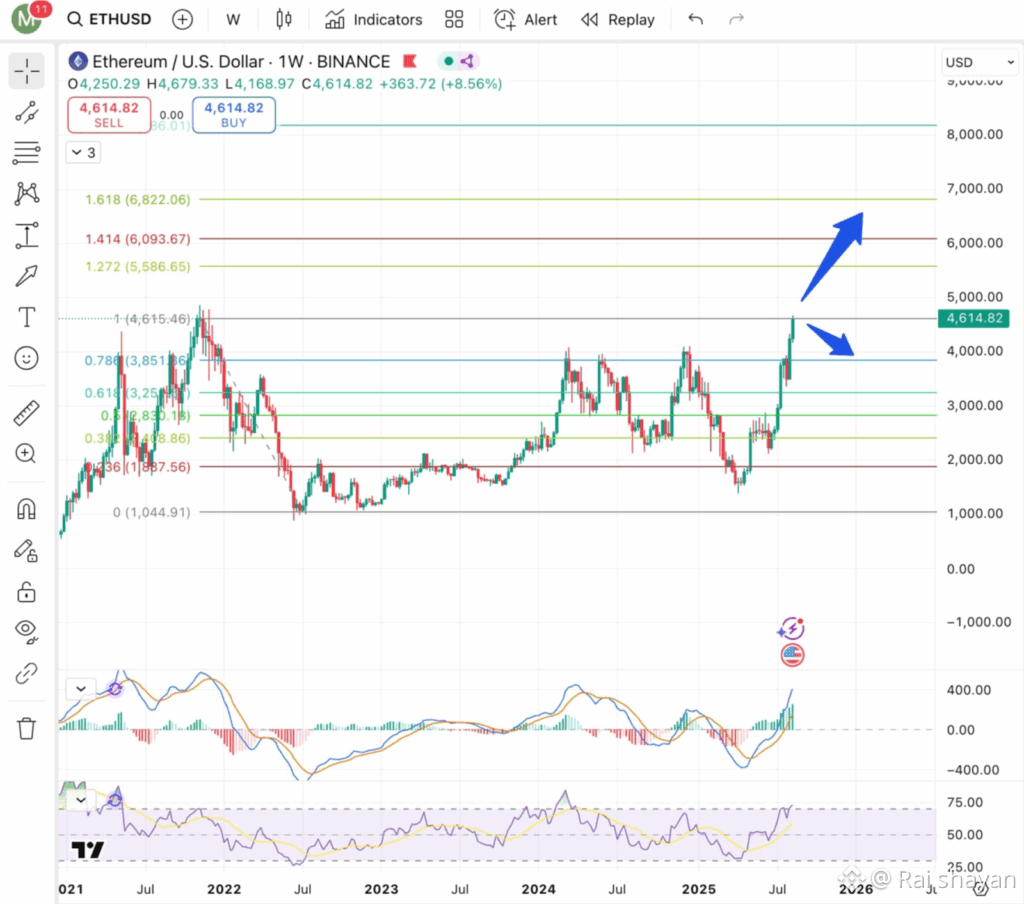The image size is (1024, 904).
Task: Open the USD currency dropdown
Action: click(x=980, y=63)
